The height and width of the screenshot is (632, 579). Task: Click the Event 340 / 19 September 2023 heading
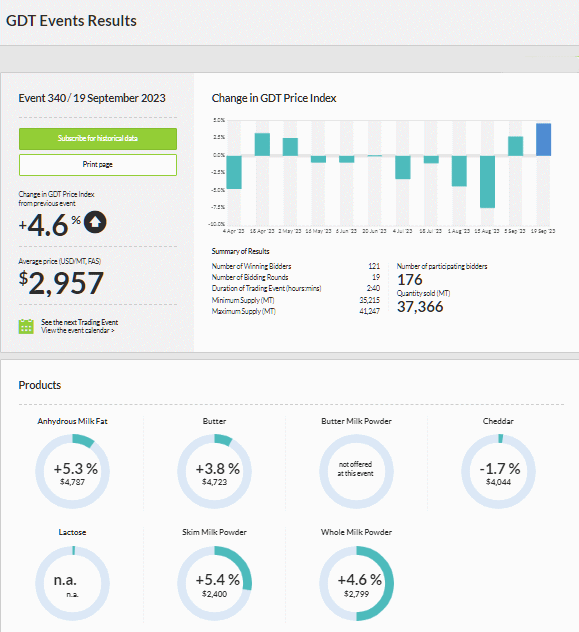pos(92,98)
